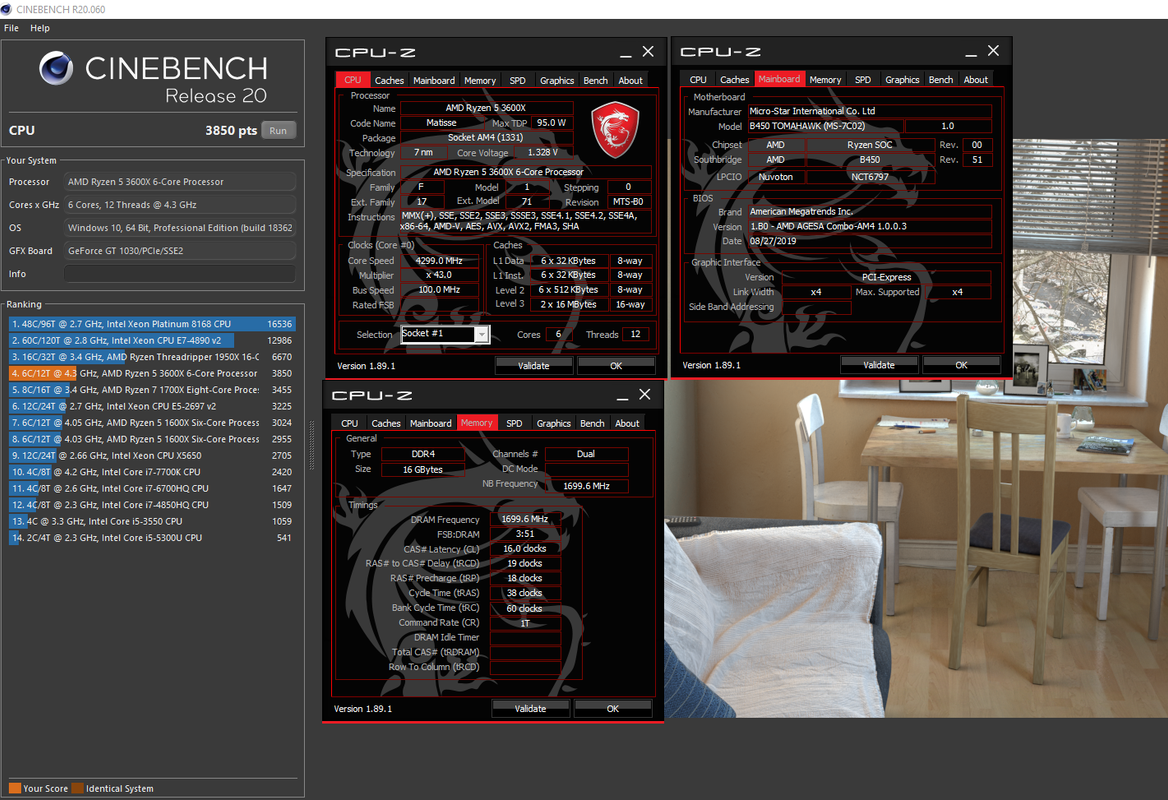Screen dimensions: 1168x800
Task: Open the File menu
Action: 11,28
